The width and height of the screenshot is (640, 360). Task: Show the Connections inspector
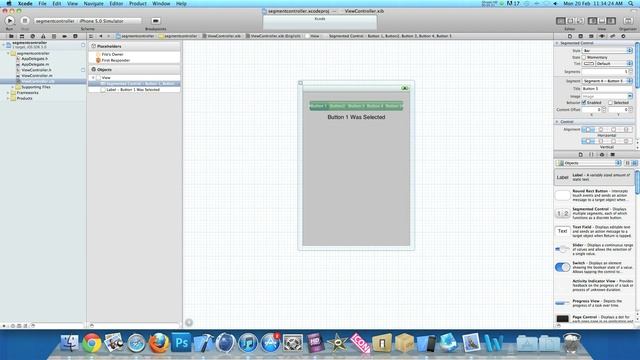click(623, 36)
